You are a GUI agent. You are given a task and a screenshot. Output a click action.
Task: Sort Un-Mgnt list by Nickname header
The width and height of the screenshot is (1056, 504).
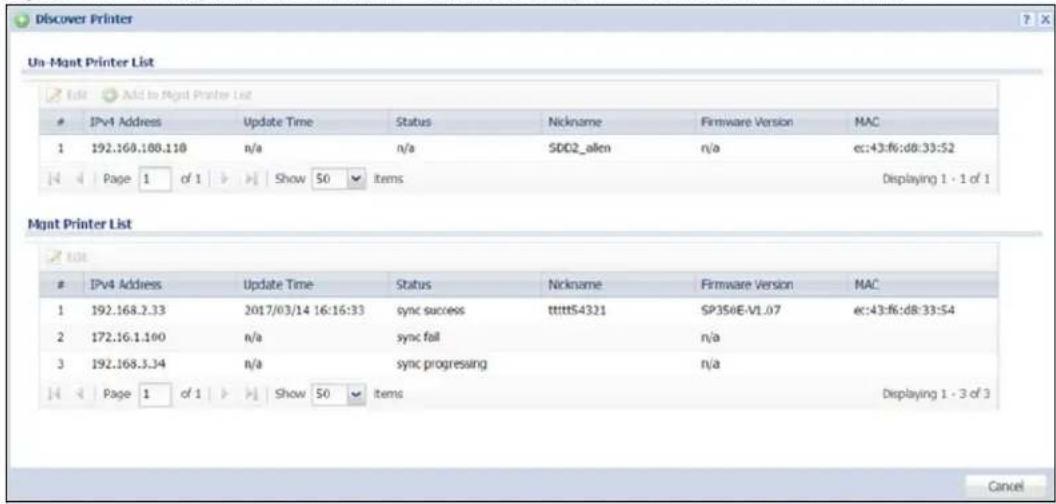tap(618, 123)
